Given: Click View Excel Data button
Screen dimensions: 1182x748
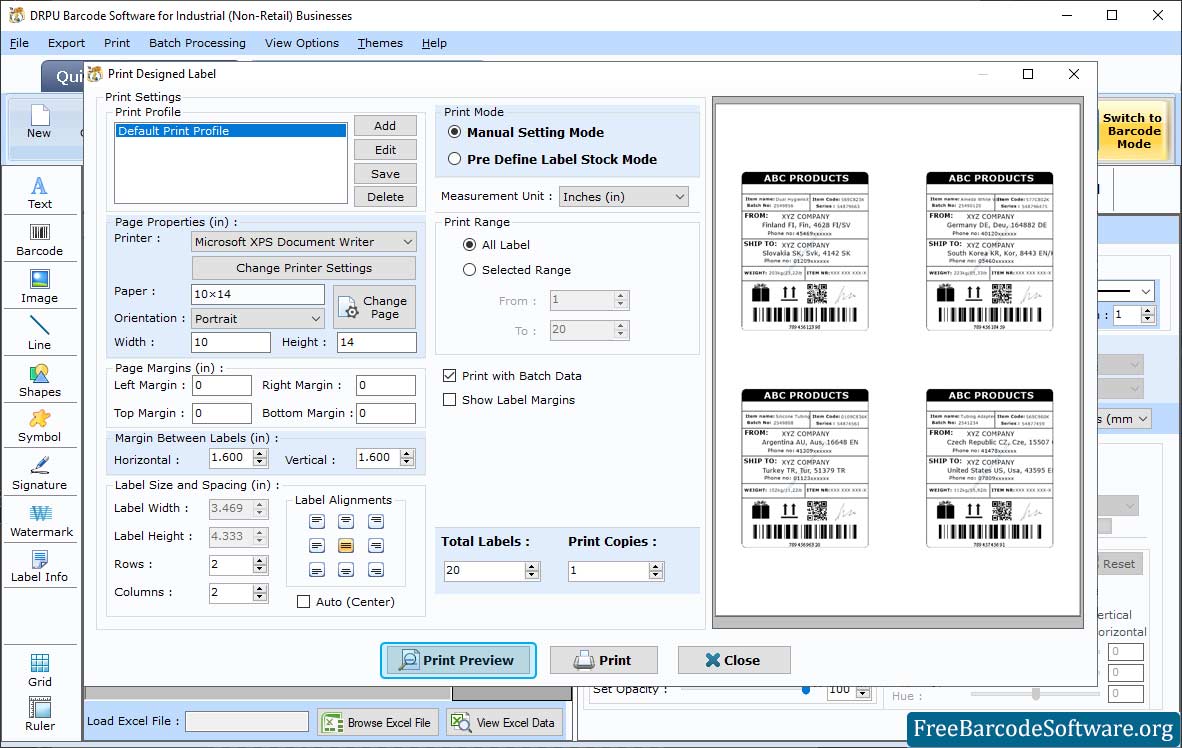Looking at the screenshot, I should point(504,722).
